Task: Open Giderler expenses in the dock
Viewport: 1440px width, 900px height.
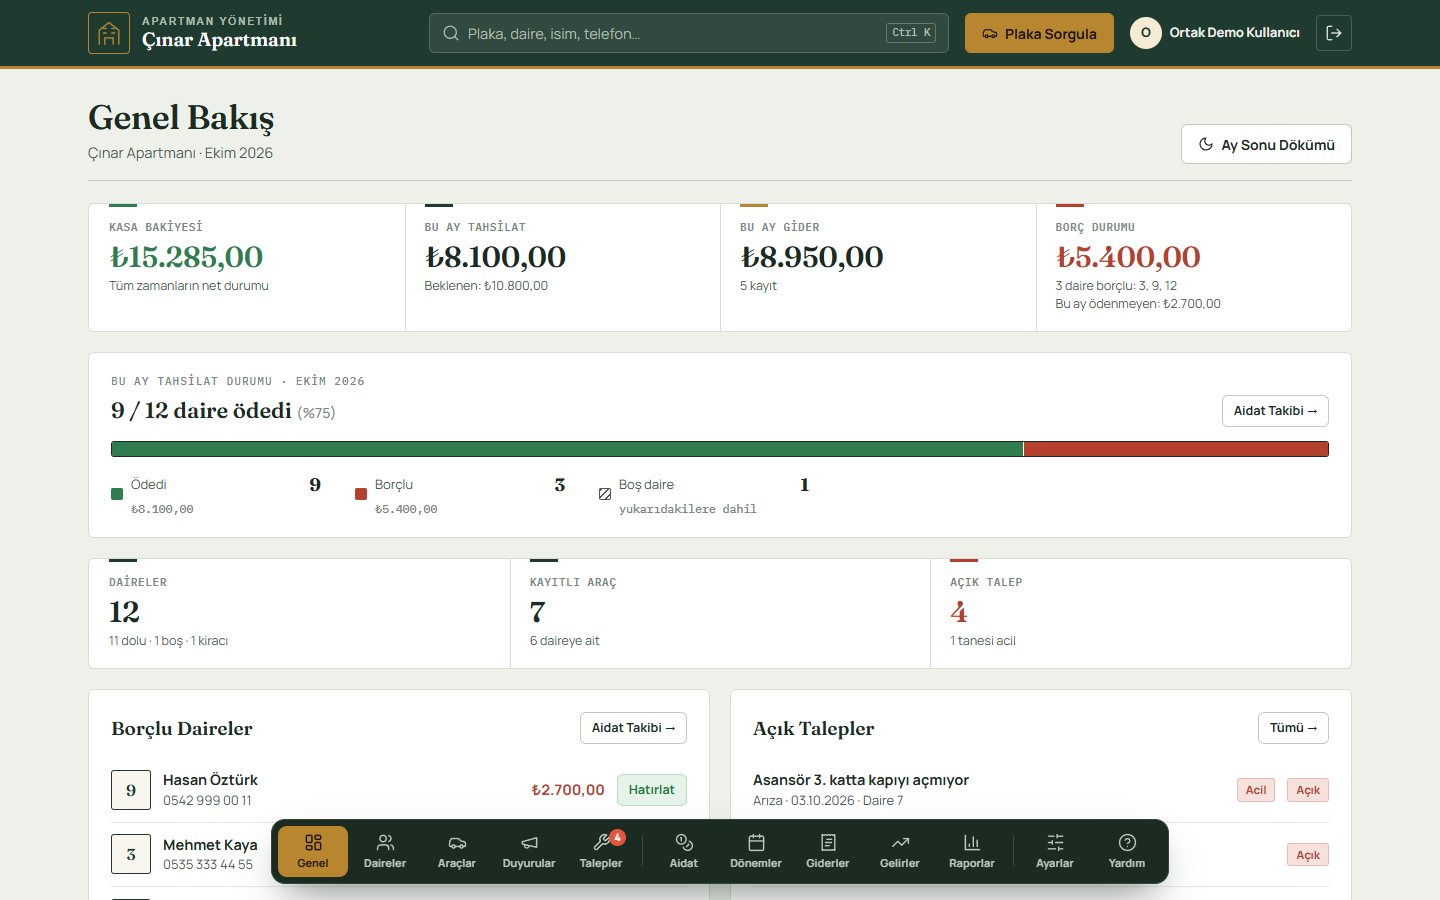Action: tap(828, 851)
